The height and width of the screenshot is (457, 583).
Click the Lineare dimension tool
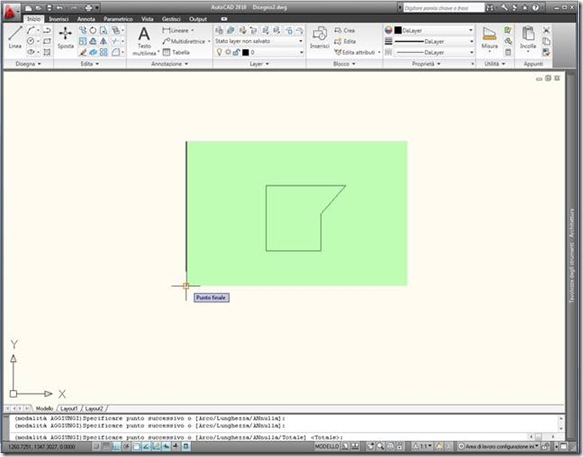pyautogui.click(x=176, y=30)
